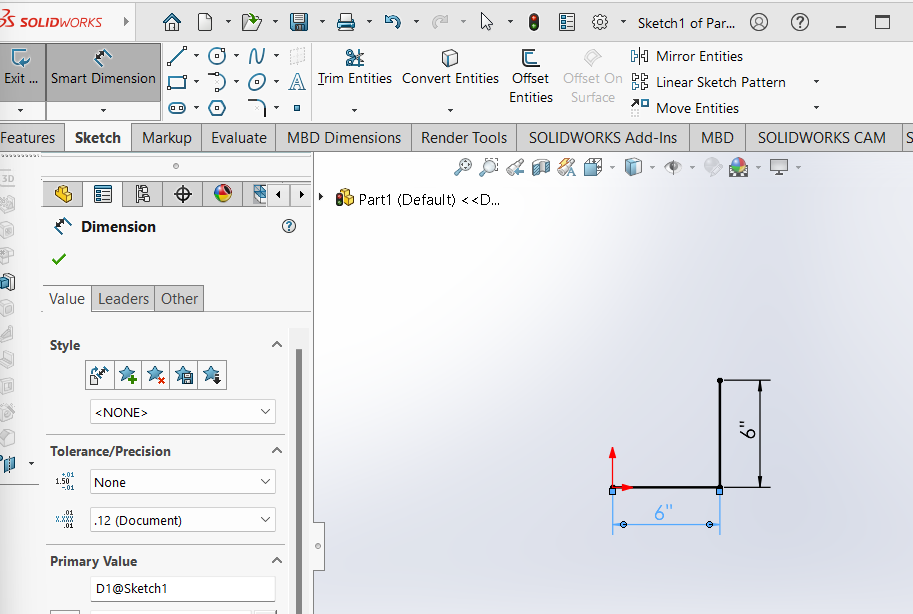913x614 pixels.
Task: Select the Line sketch tool
Action: 177,57
